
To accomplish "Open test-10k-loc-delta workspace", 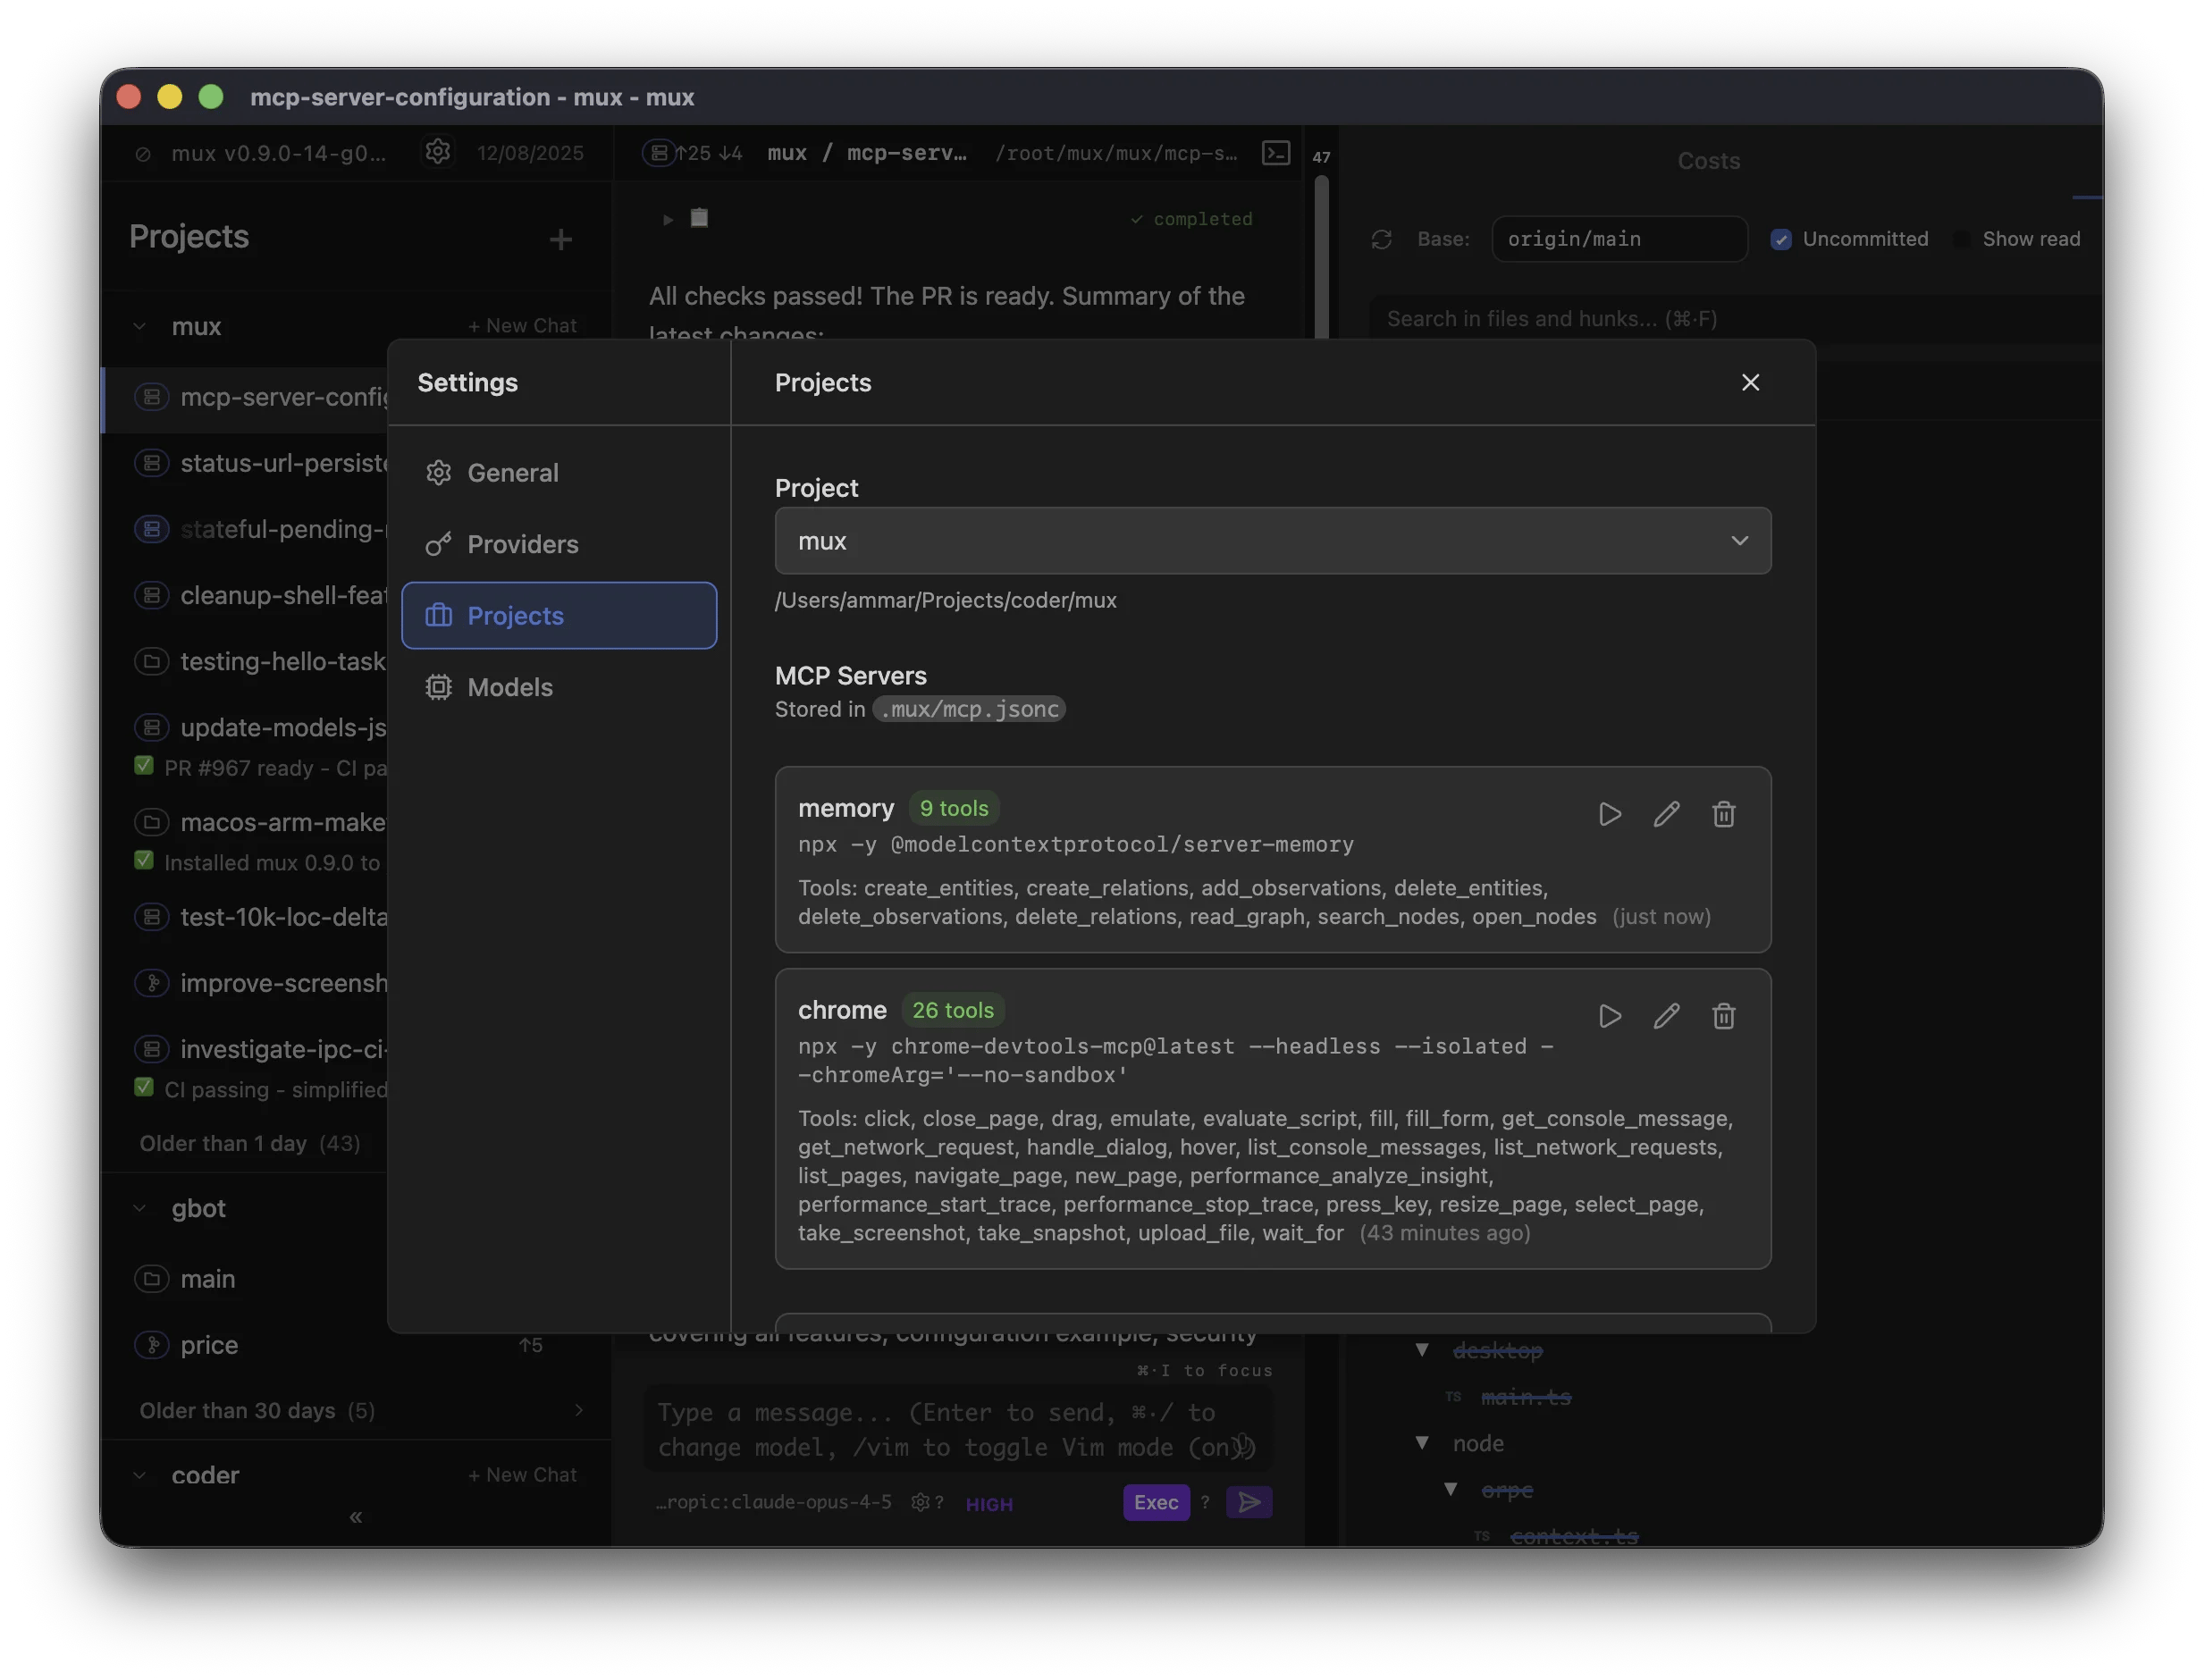I will tap(245, 917).
